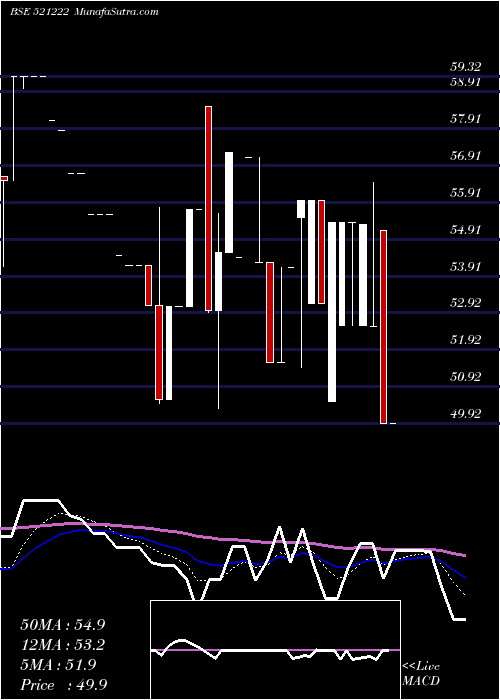Click inside the MACD indicator panel
This screenshot has width=500, height=700.
click(x=275, y=650)
